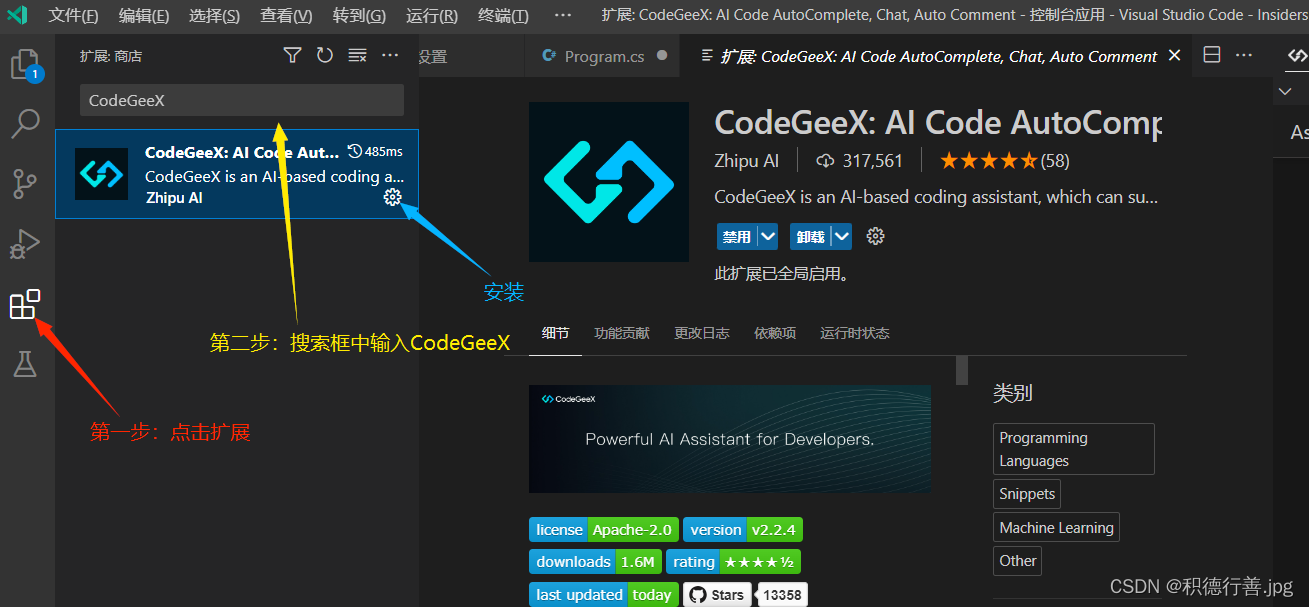Select CodeGeeX extension in results list
1309x607 pixels.
tap(237, 174)
